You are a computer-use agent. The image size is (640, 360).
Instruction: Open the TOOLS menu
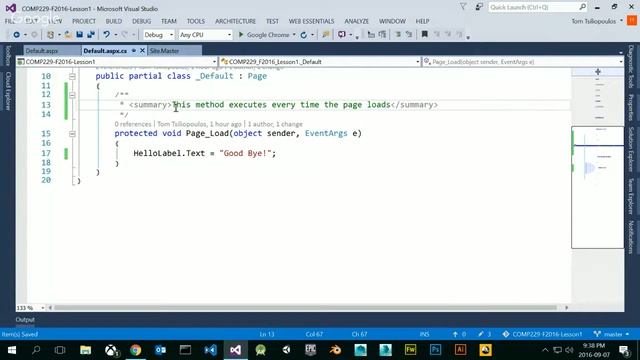click(x=196, y=21)
